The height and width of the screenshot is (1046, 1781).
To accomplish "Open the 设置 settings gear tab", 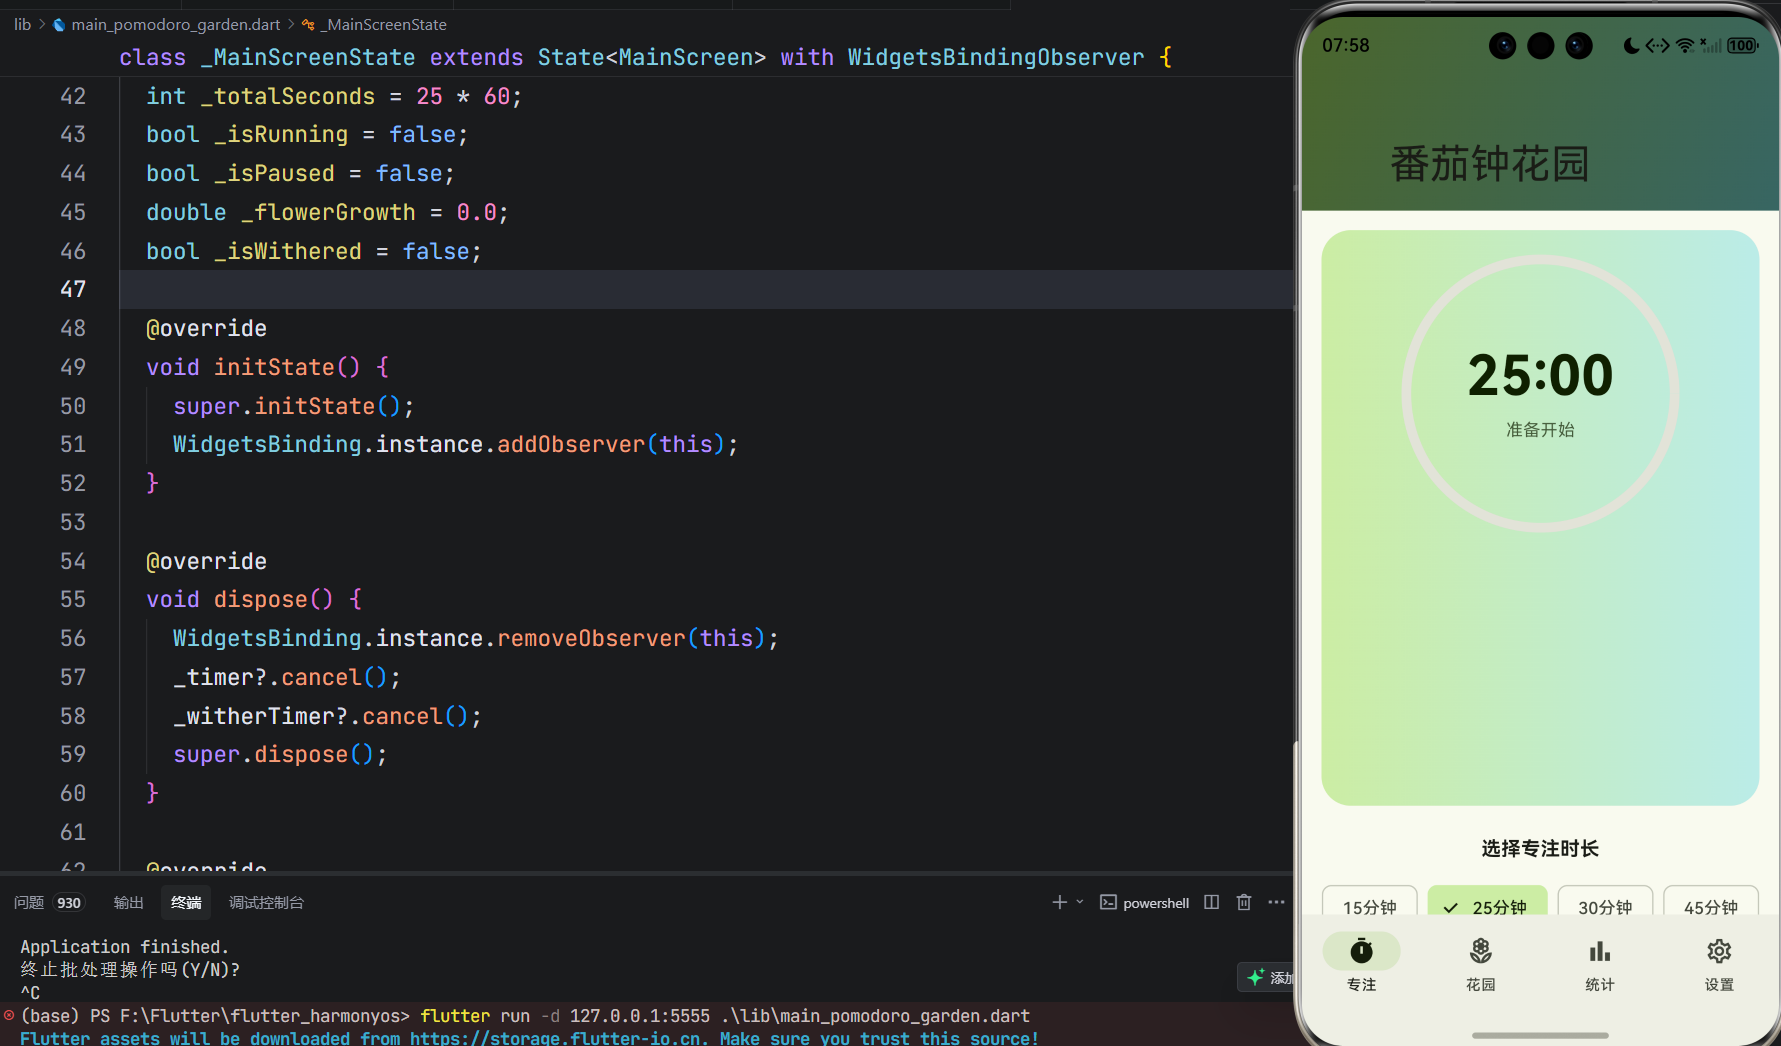I will (x=1719, y=951).
